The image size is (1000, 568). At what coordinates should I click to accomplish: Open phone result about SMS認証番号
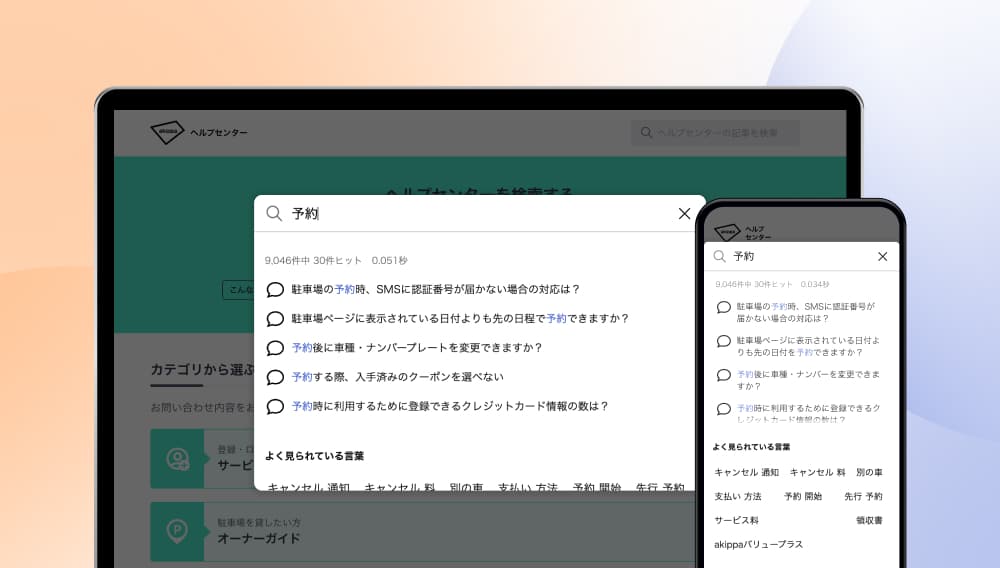tap(805, 312)
